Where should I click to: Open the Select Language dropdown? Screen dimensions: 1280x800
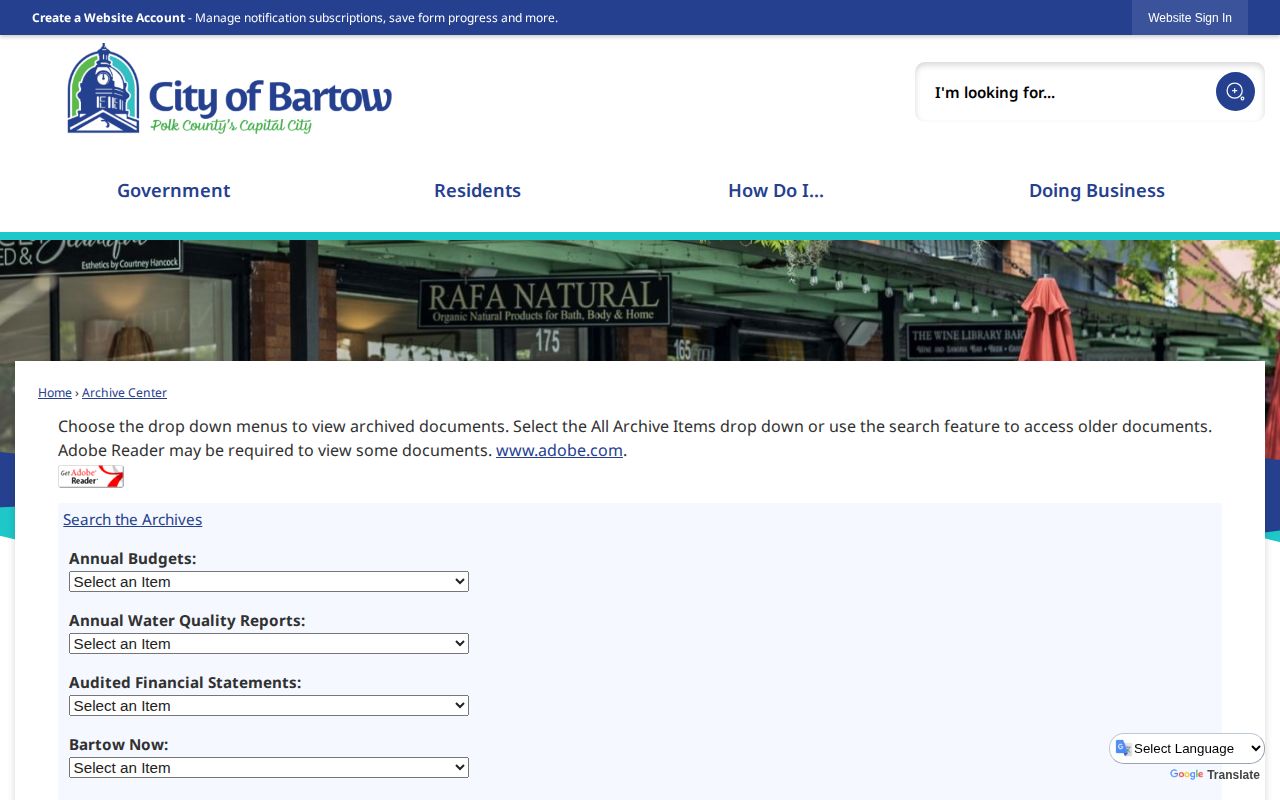point(1187,748)
